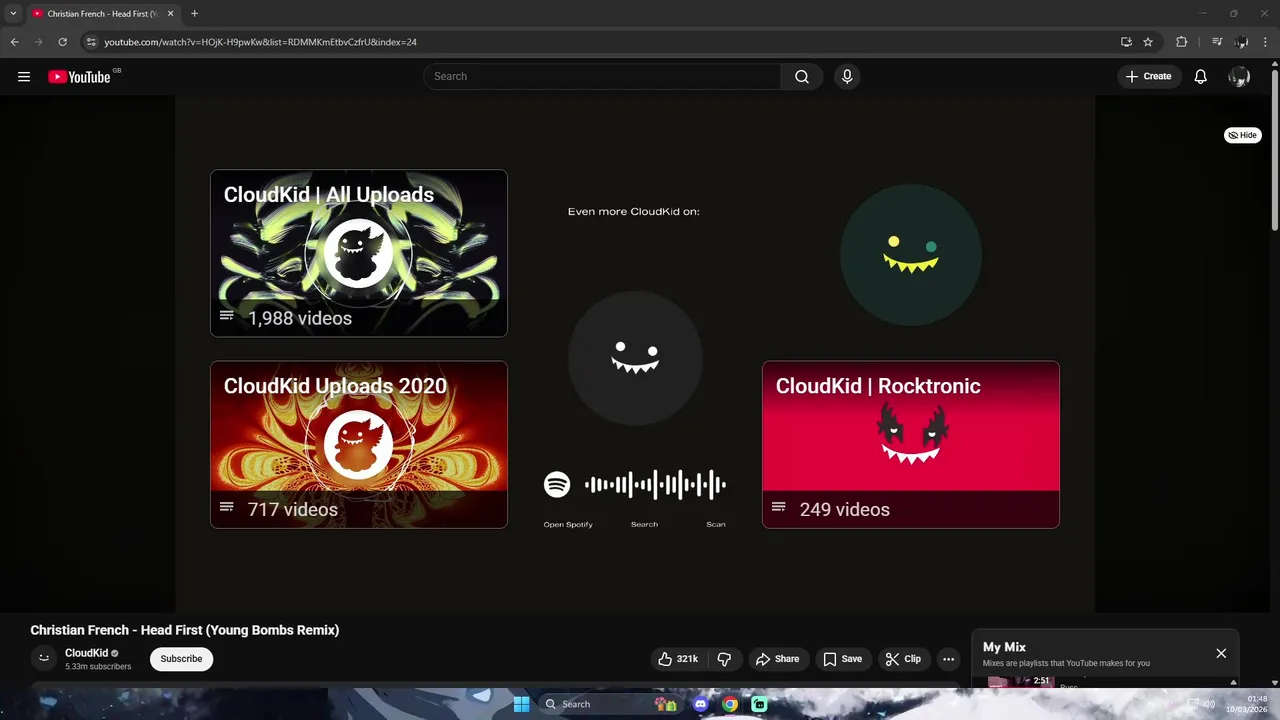Open the teal app icon on taskbar

tap(759, 704)
